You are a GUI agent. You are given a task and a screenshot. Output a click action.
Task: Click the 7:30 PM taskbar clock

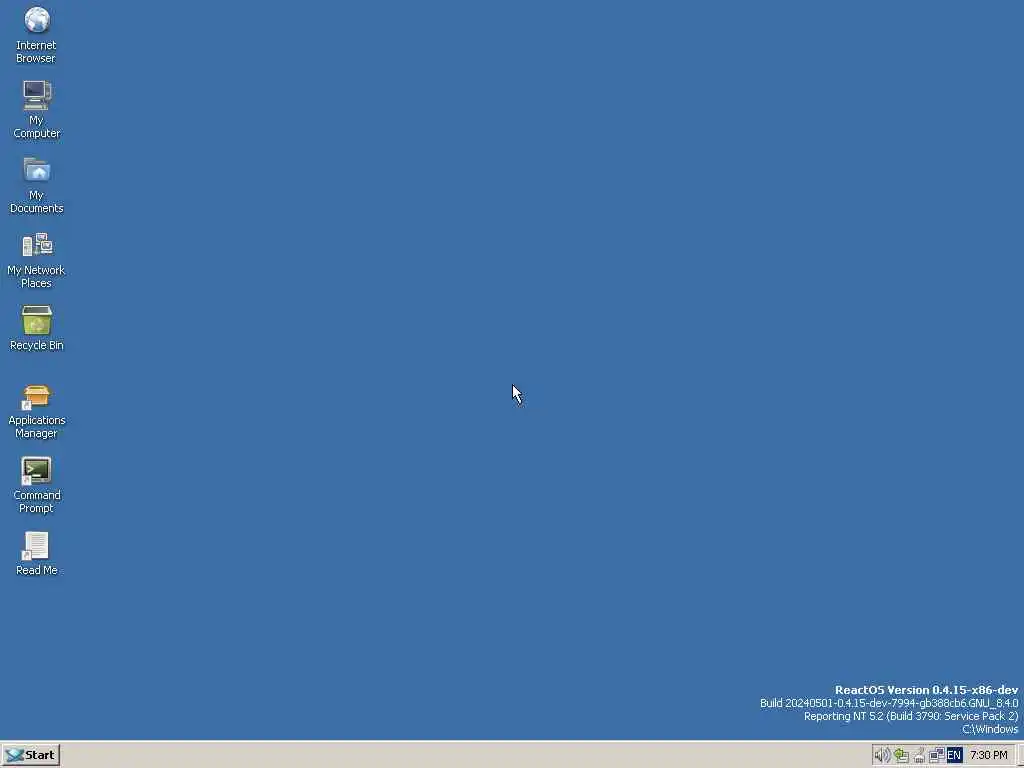click(989, 755)
